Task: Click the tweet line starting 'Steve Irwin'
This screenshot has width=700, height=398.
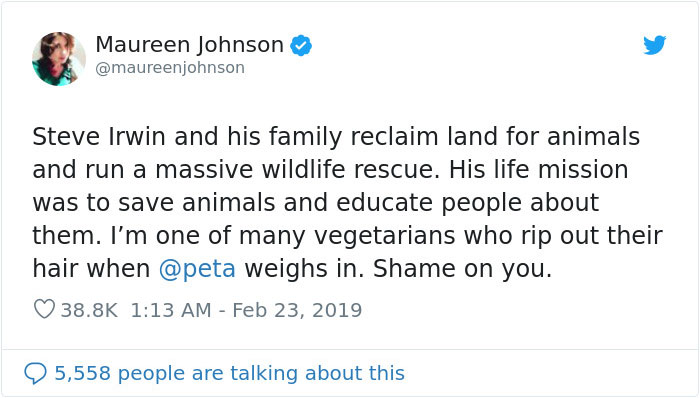Action: [x=336, y=136]
